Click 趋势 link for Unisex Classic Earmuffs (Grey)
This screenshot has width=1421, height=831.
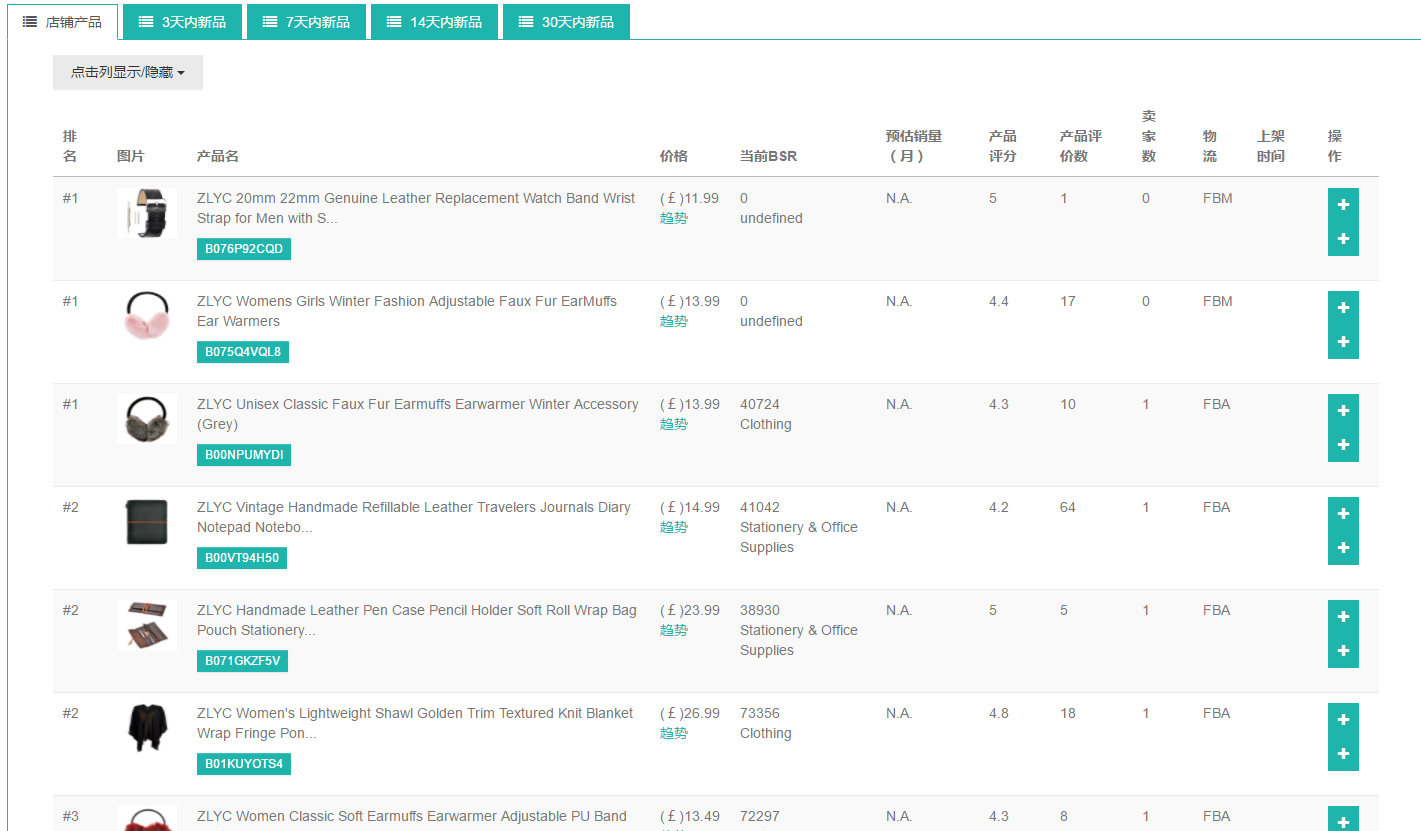tap(674, 424)
